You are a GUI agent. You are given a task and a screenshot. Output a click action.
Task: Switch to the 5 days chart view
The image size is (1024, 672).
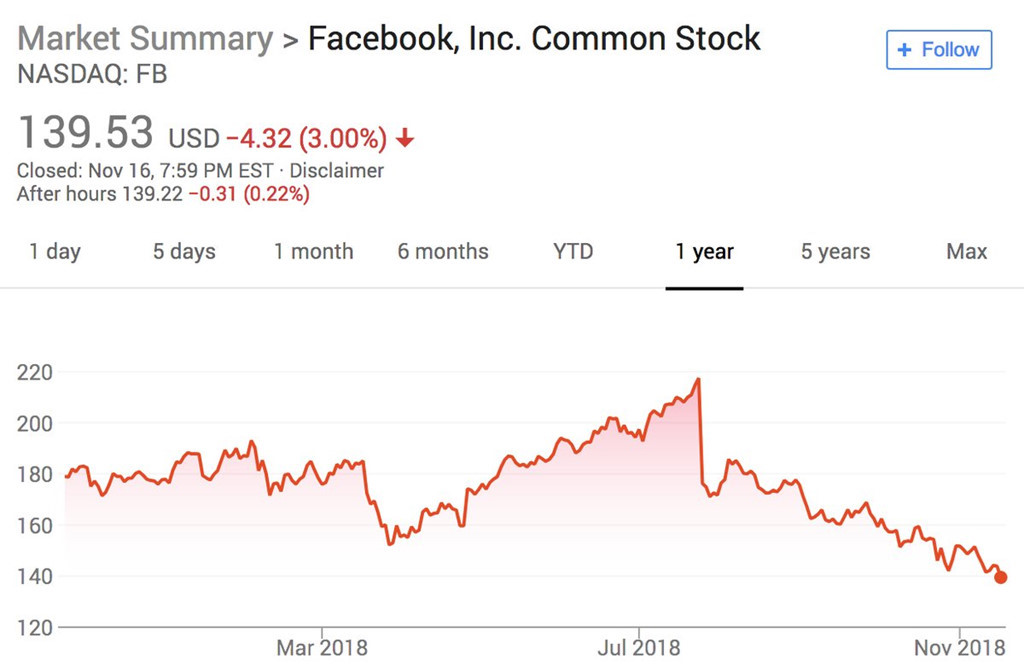click(x=184, y=252)
